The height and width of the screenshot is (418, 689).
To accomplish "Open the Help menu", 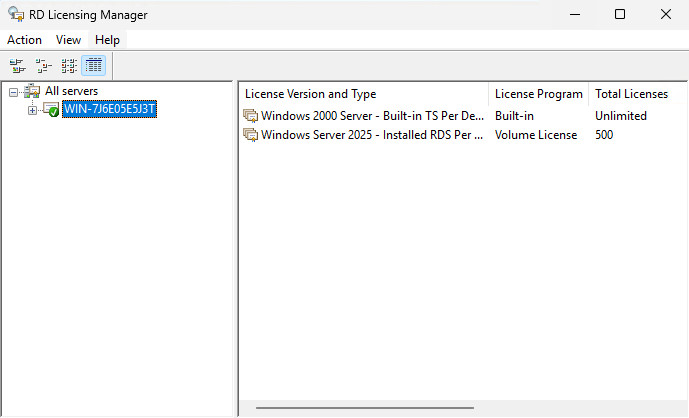I will 107,40.
